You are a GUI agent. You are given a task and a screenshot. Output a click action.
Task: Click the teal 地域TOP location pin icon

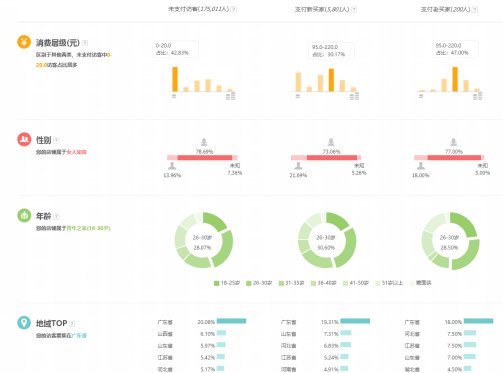(x=24, y=322)
